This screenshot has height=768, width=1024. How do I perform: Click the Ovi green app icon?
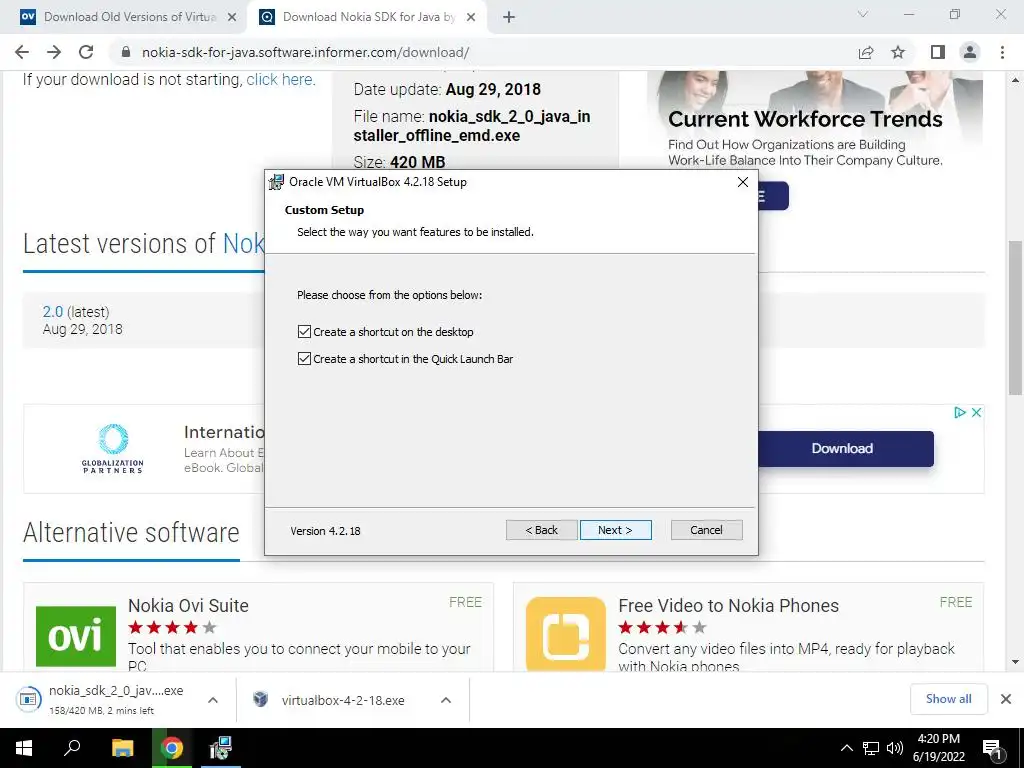coord(76,636)
